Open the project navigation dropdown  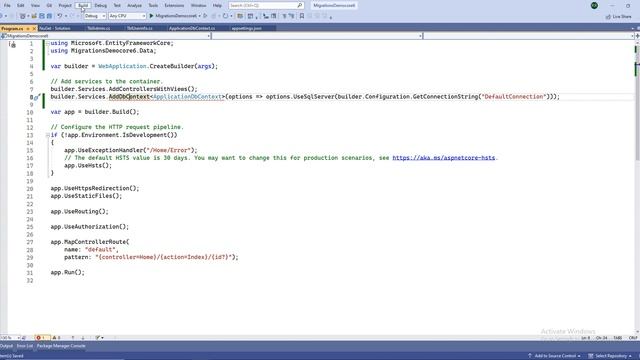(x=105, y=36)
